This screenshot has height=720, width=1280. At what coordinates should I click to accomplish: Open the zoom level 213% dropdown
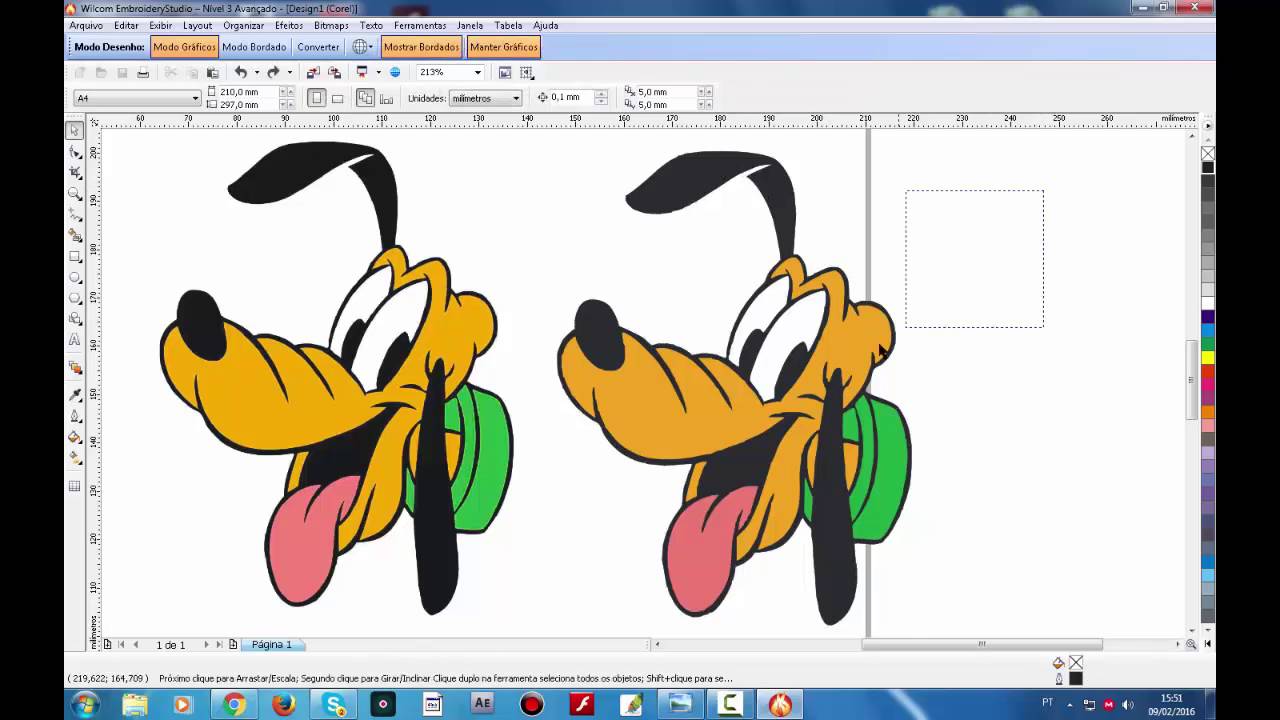tap(477, 72)
